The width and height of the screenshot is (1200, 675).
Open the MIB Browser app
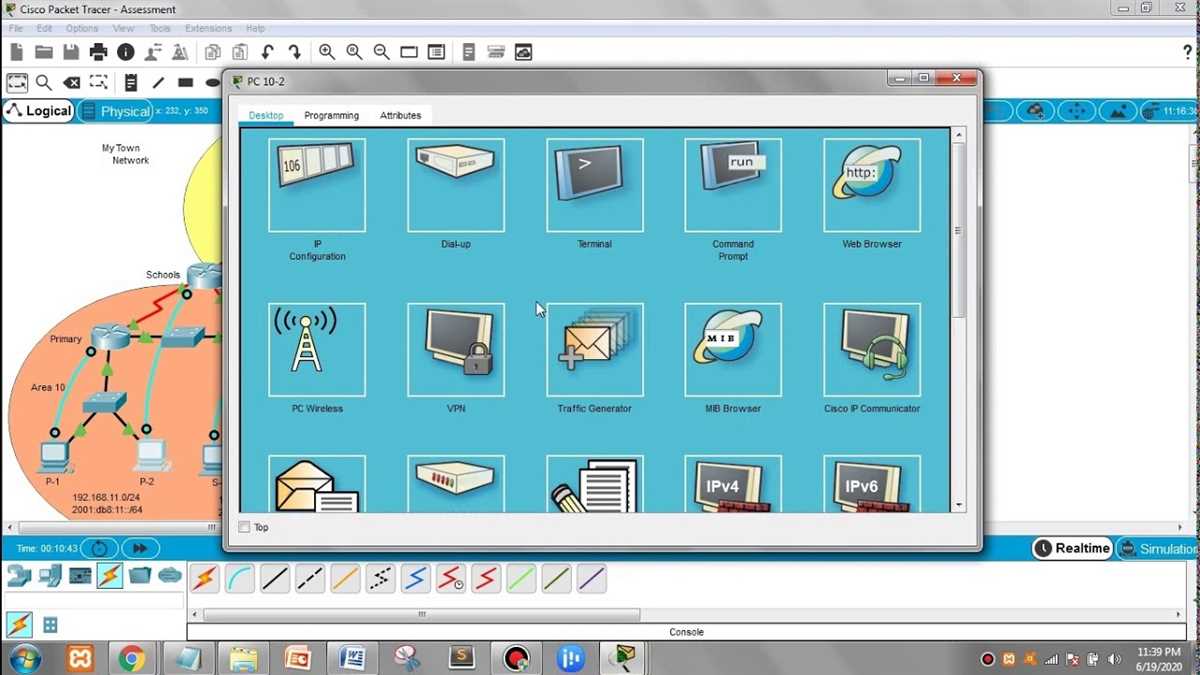pos(733,350)
